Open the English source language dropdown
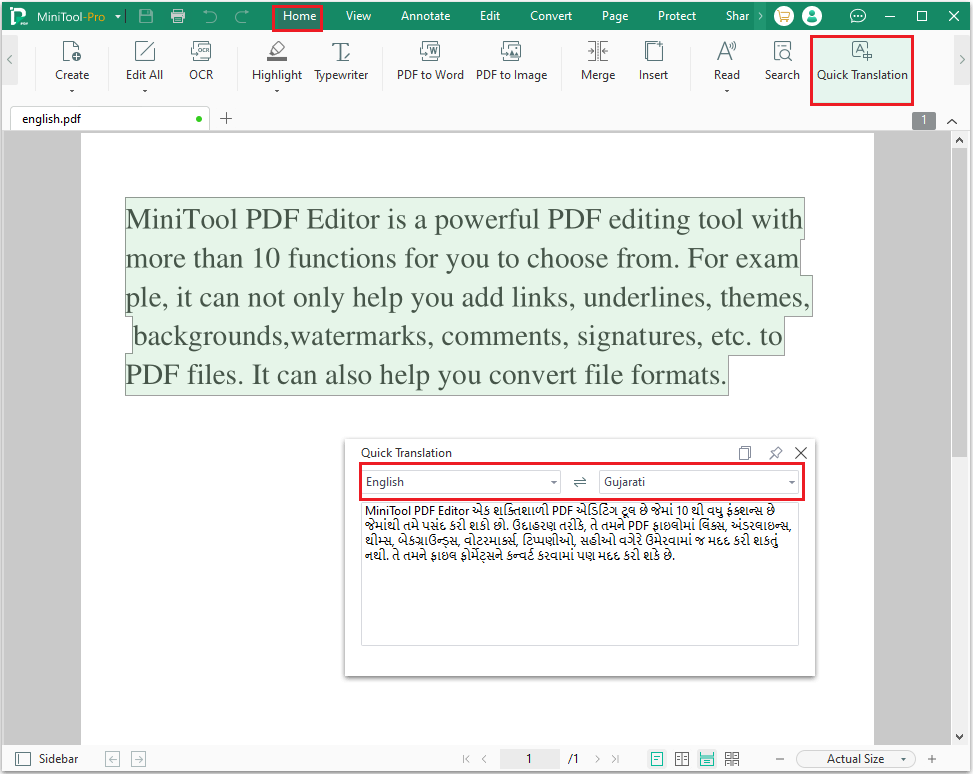973x774 pixels. coord(461,482)
